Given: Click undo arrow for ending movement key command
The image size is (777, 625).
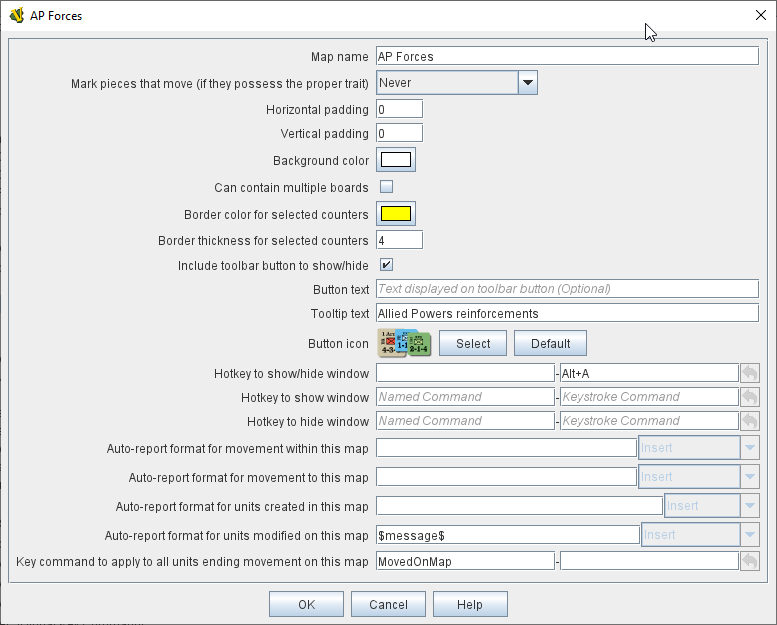Looking at the screenshot, I should [x=750, y=561].
